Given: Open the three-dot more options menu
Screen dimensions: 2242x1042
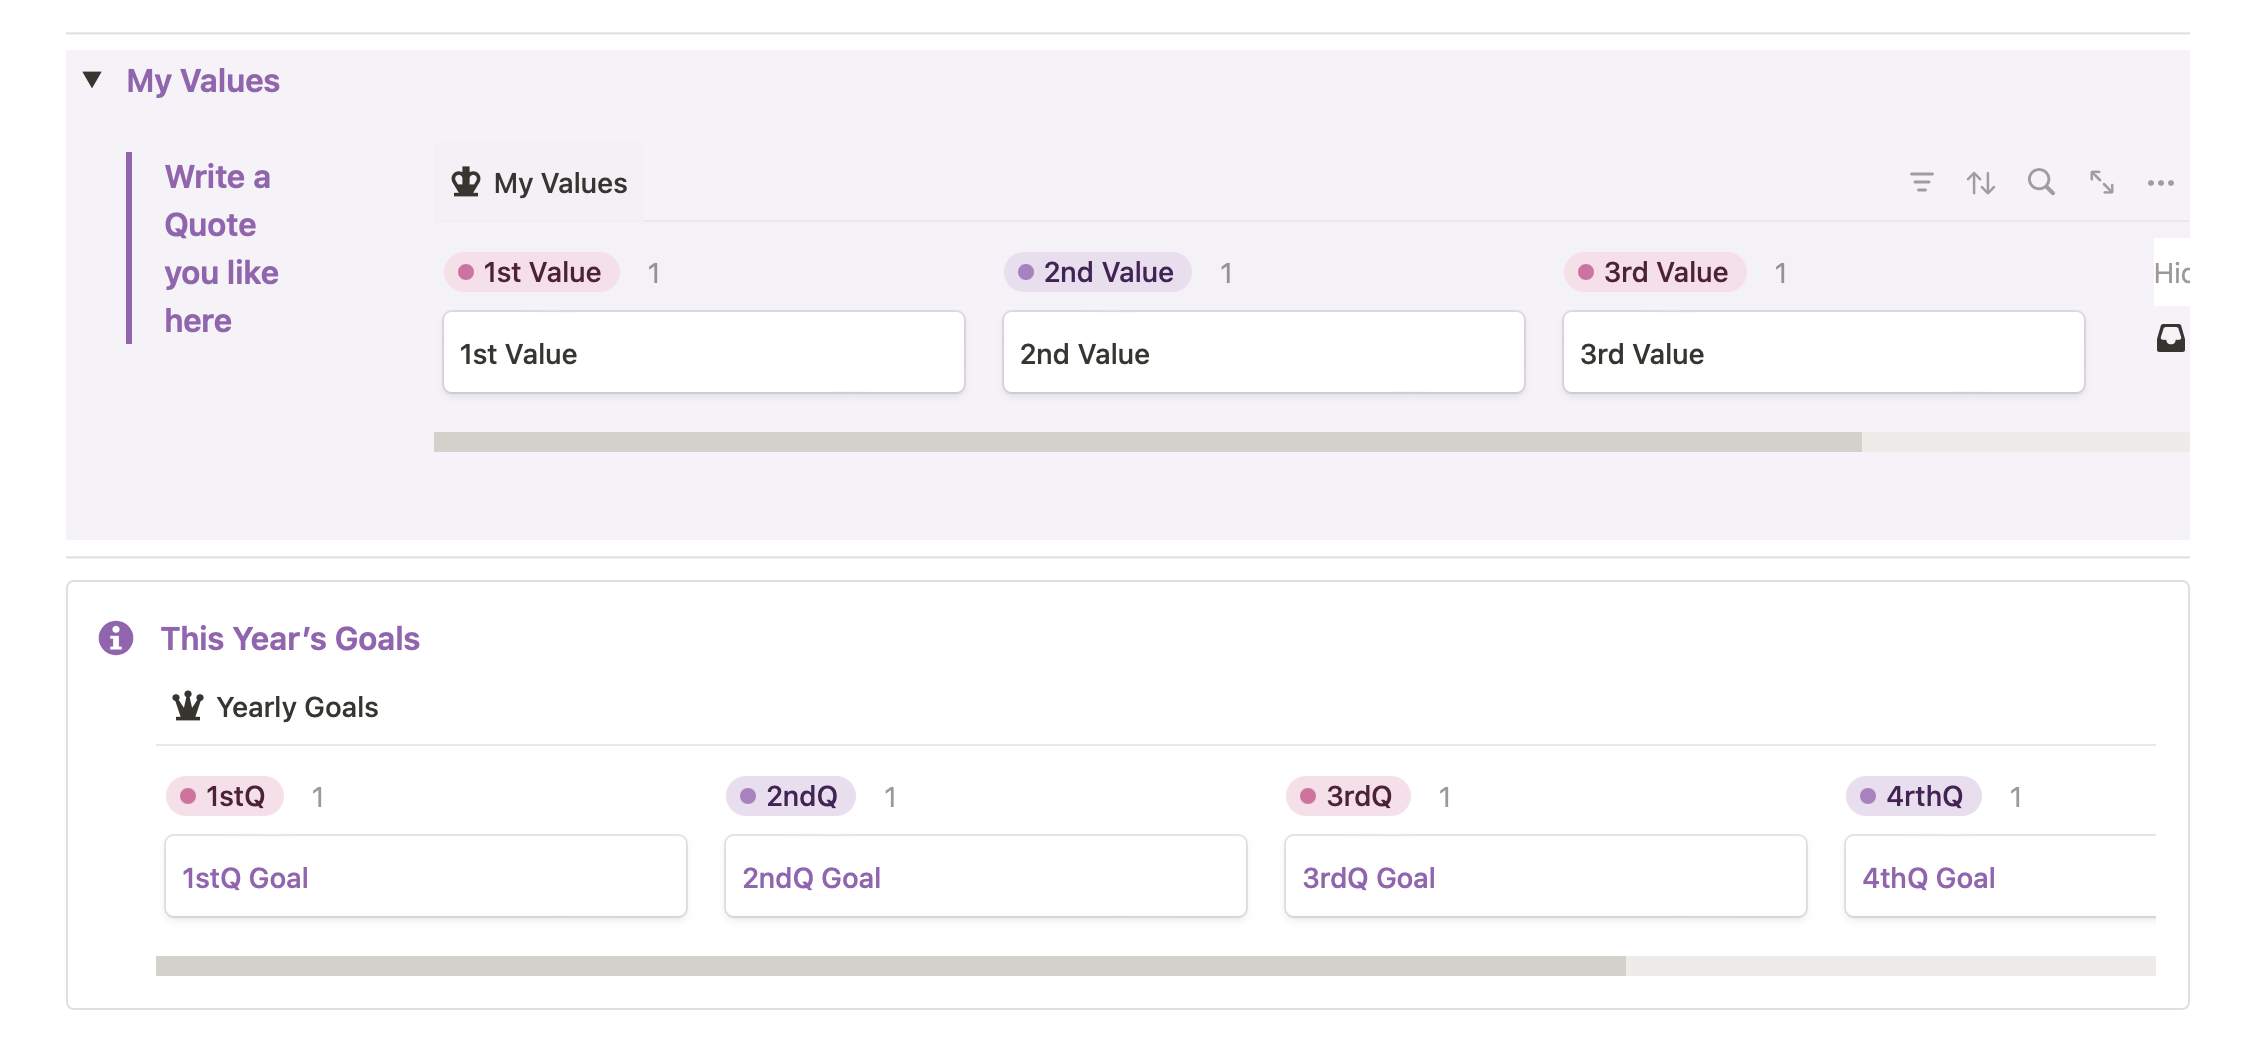Looking at the screenshot, I should [x=2160, y=182].
